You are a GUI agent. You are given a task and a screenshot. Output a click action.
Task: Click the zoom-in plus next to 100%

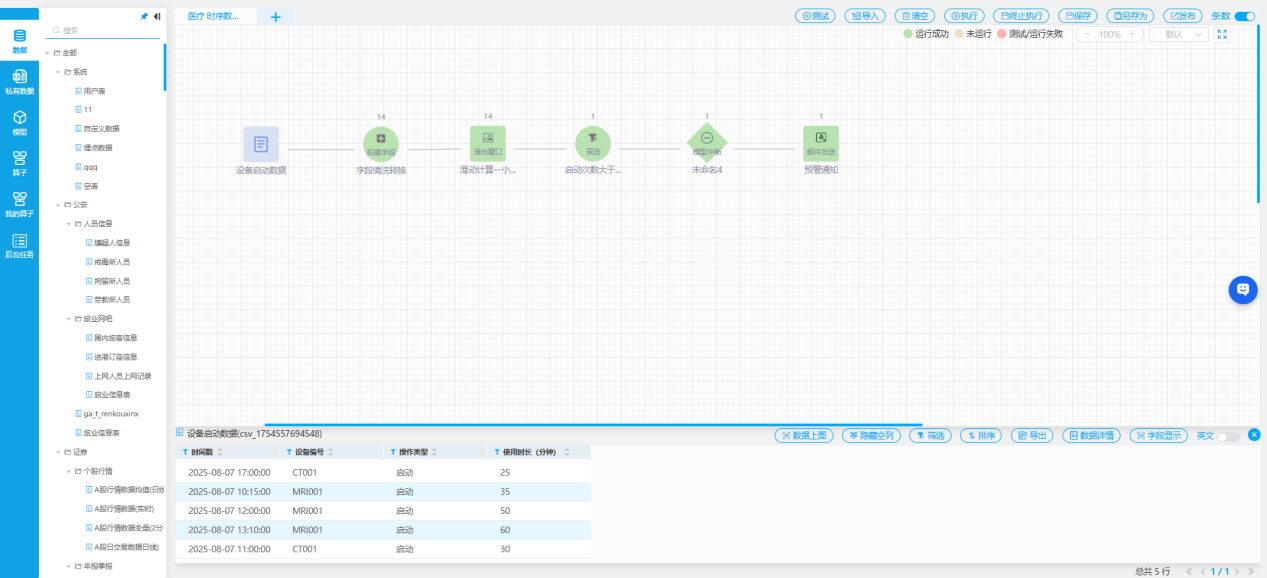coord(1132,34)
